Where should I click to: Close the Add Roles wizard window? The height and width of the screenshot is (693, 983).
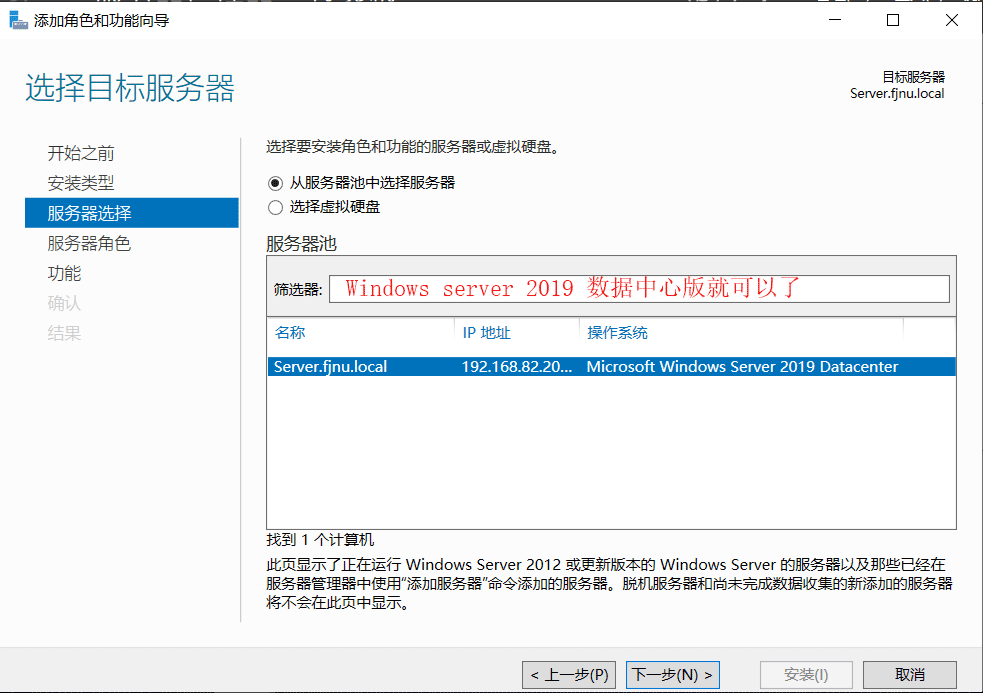tap(951, 20)
